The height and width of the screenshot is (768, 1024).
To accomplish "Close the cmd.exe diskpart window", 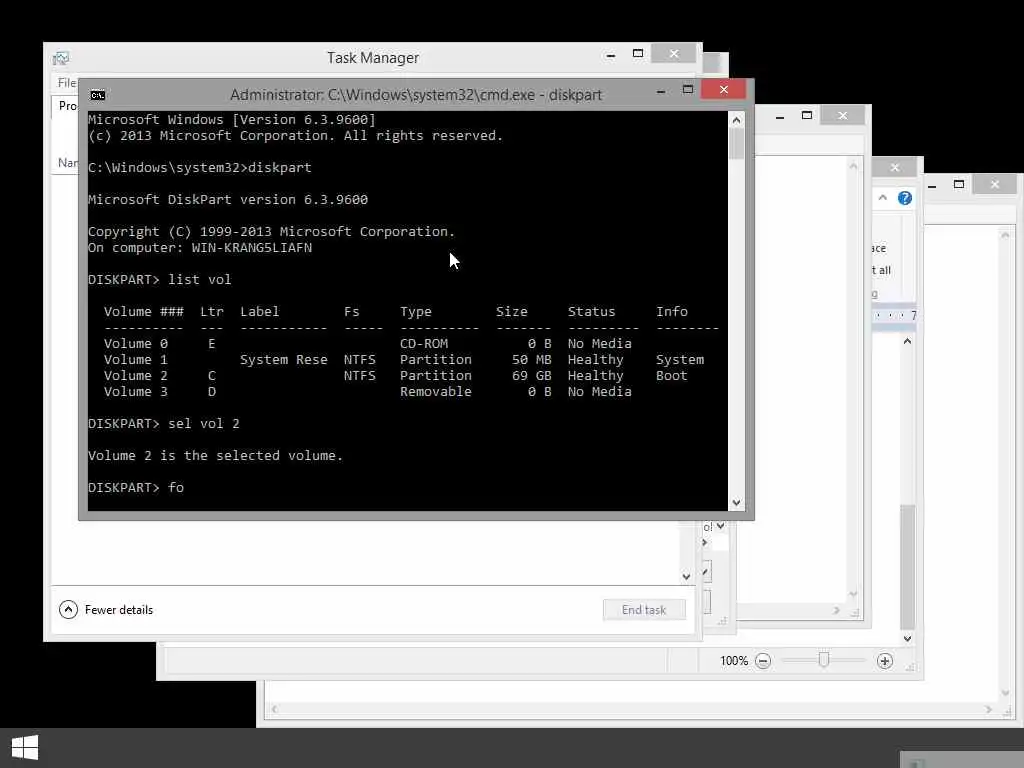I will (724, 89).
